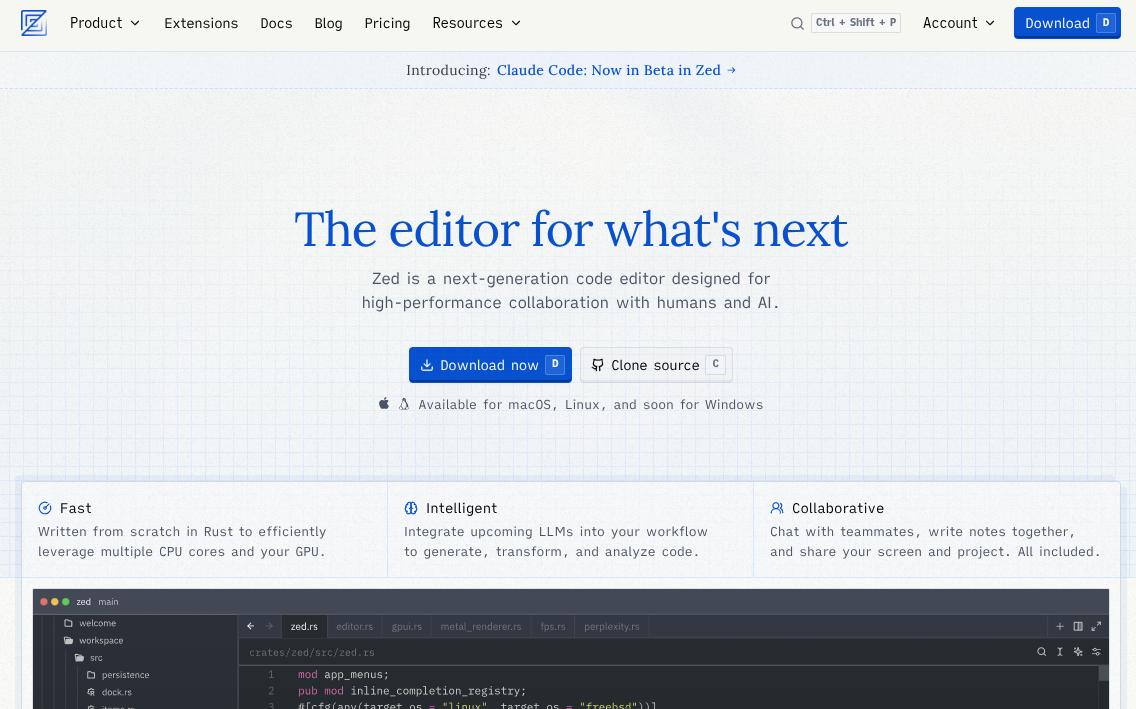Click the Fast feature speedometer icon
The image size is (1136, 709).
pos(45,508)
